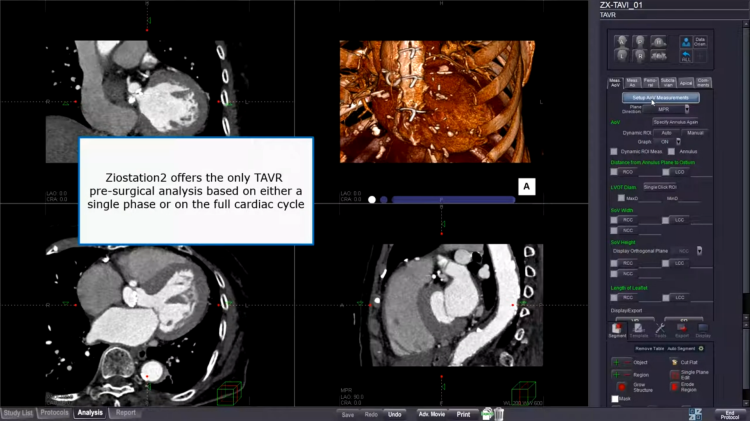The height and width of the screenshot is (421, 750).
Task: Check LCC under SoV Width
Action: coord(665,220)
